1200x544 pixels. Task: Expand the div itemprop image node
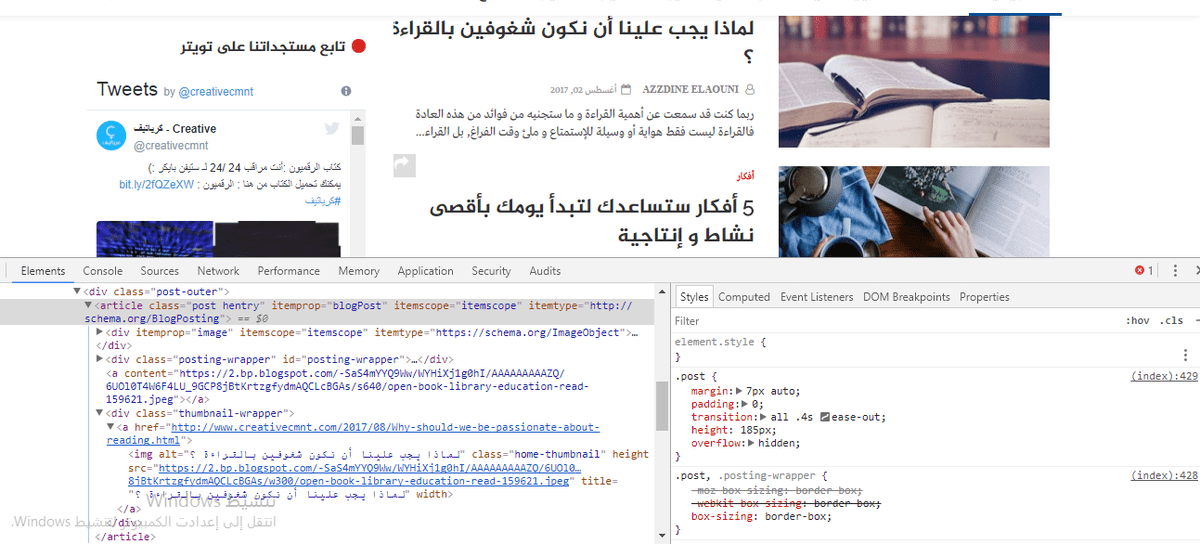99,331
